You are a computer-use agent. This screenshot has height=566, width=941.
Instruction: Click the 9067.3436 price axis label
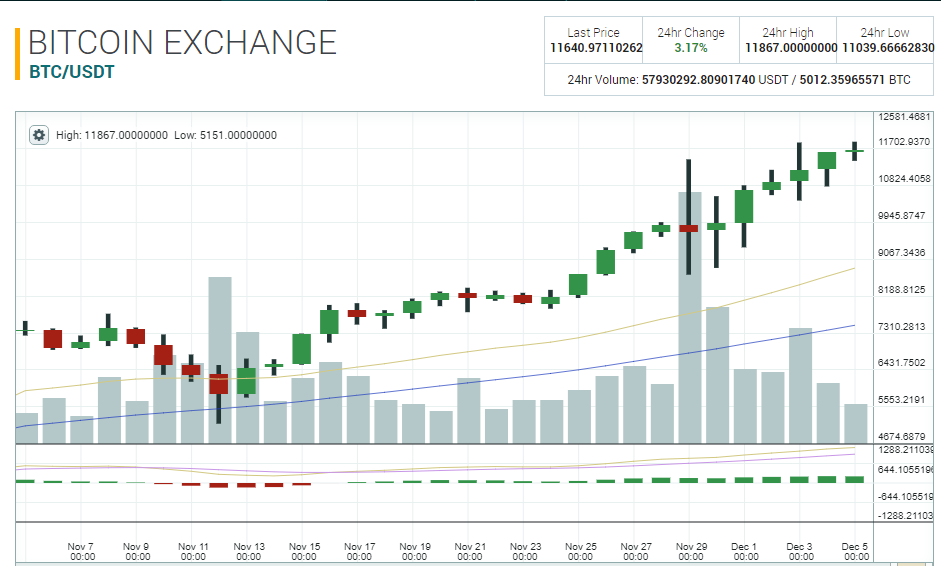[x=904, y=253]
